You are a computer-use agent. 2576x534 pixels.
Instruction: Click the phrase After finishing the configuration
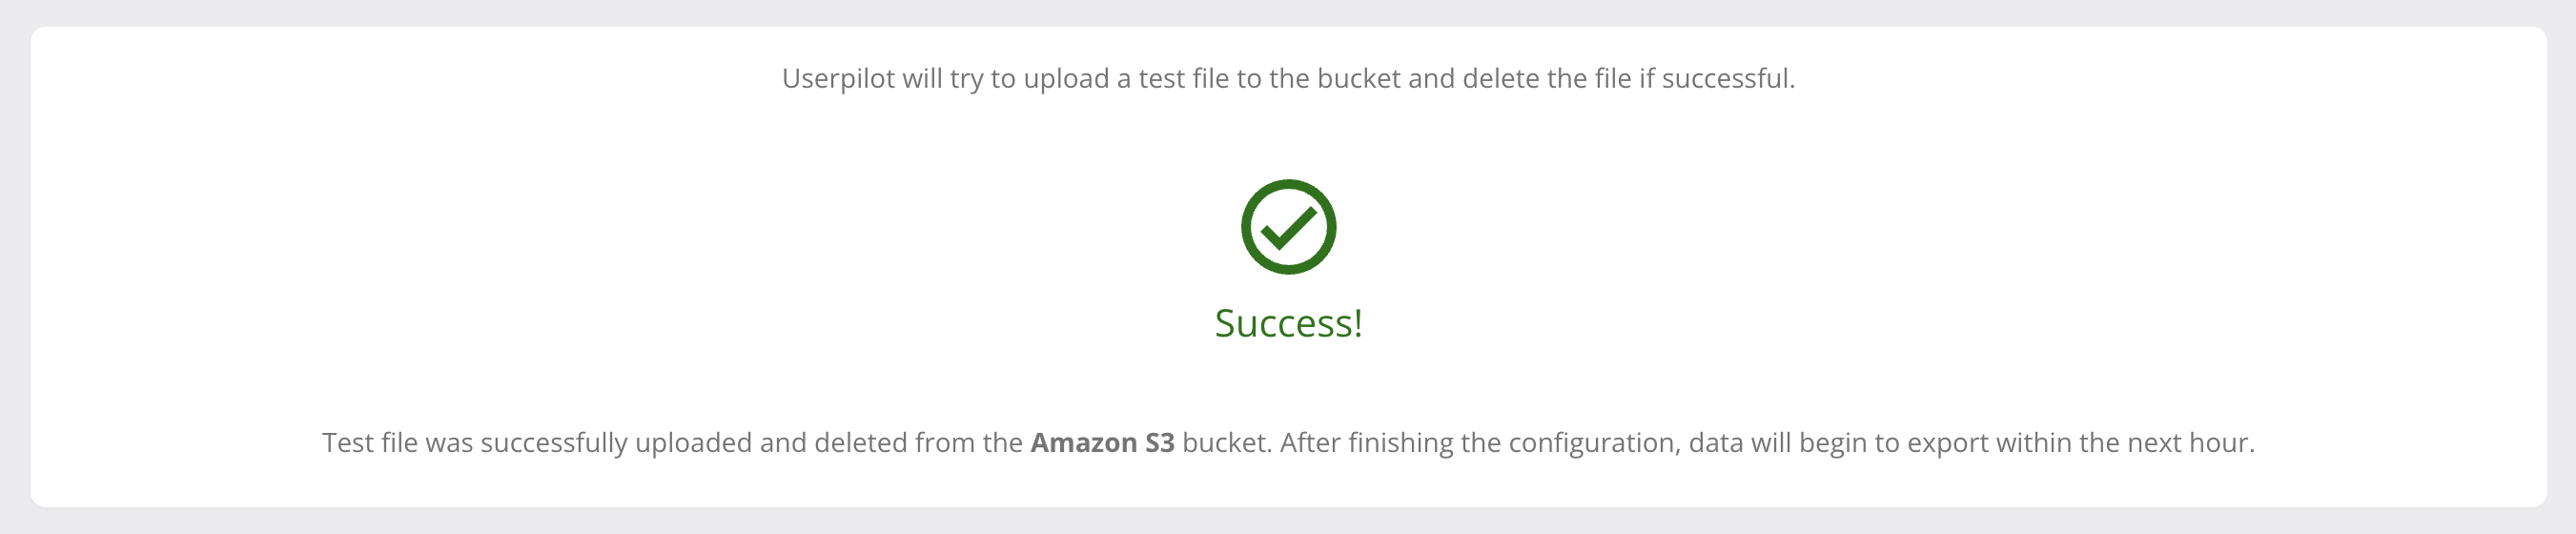pyautogui.click(x=1480, y=443)
